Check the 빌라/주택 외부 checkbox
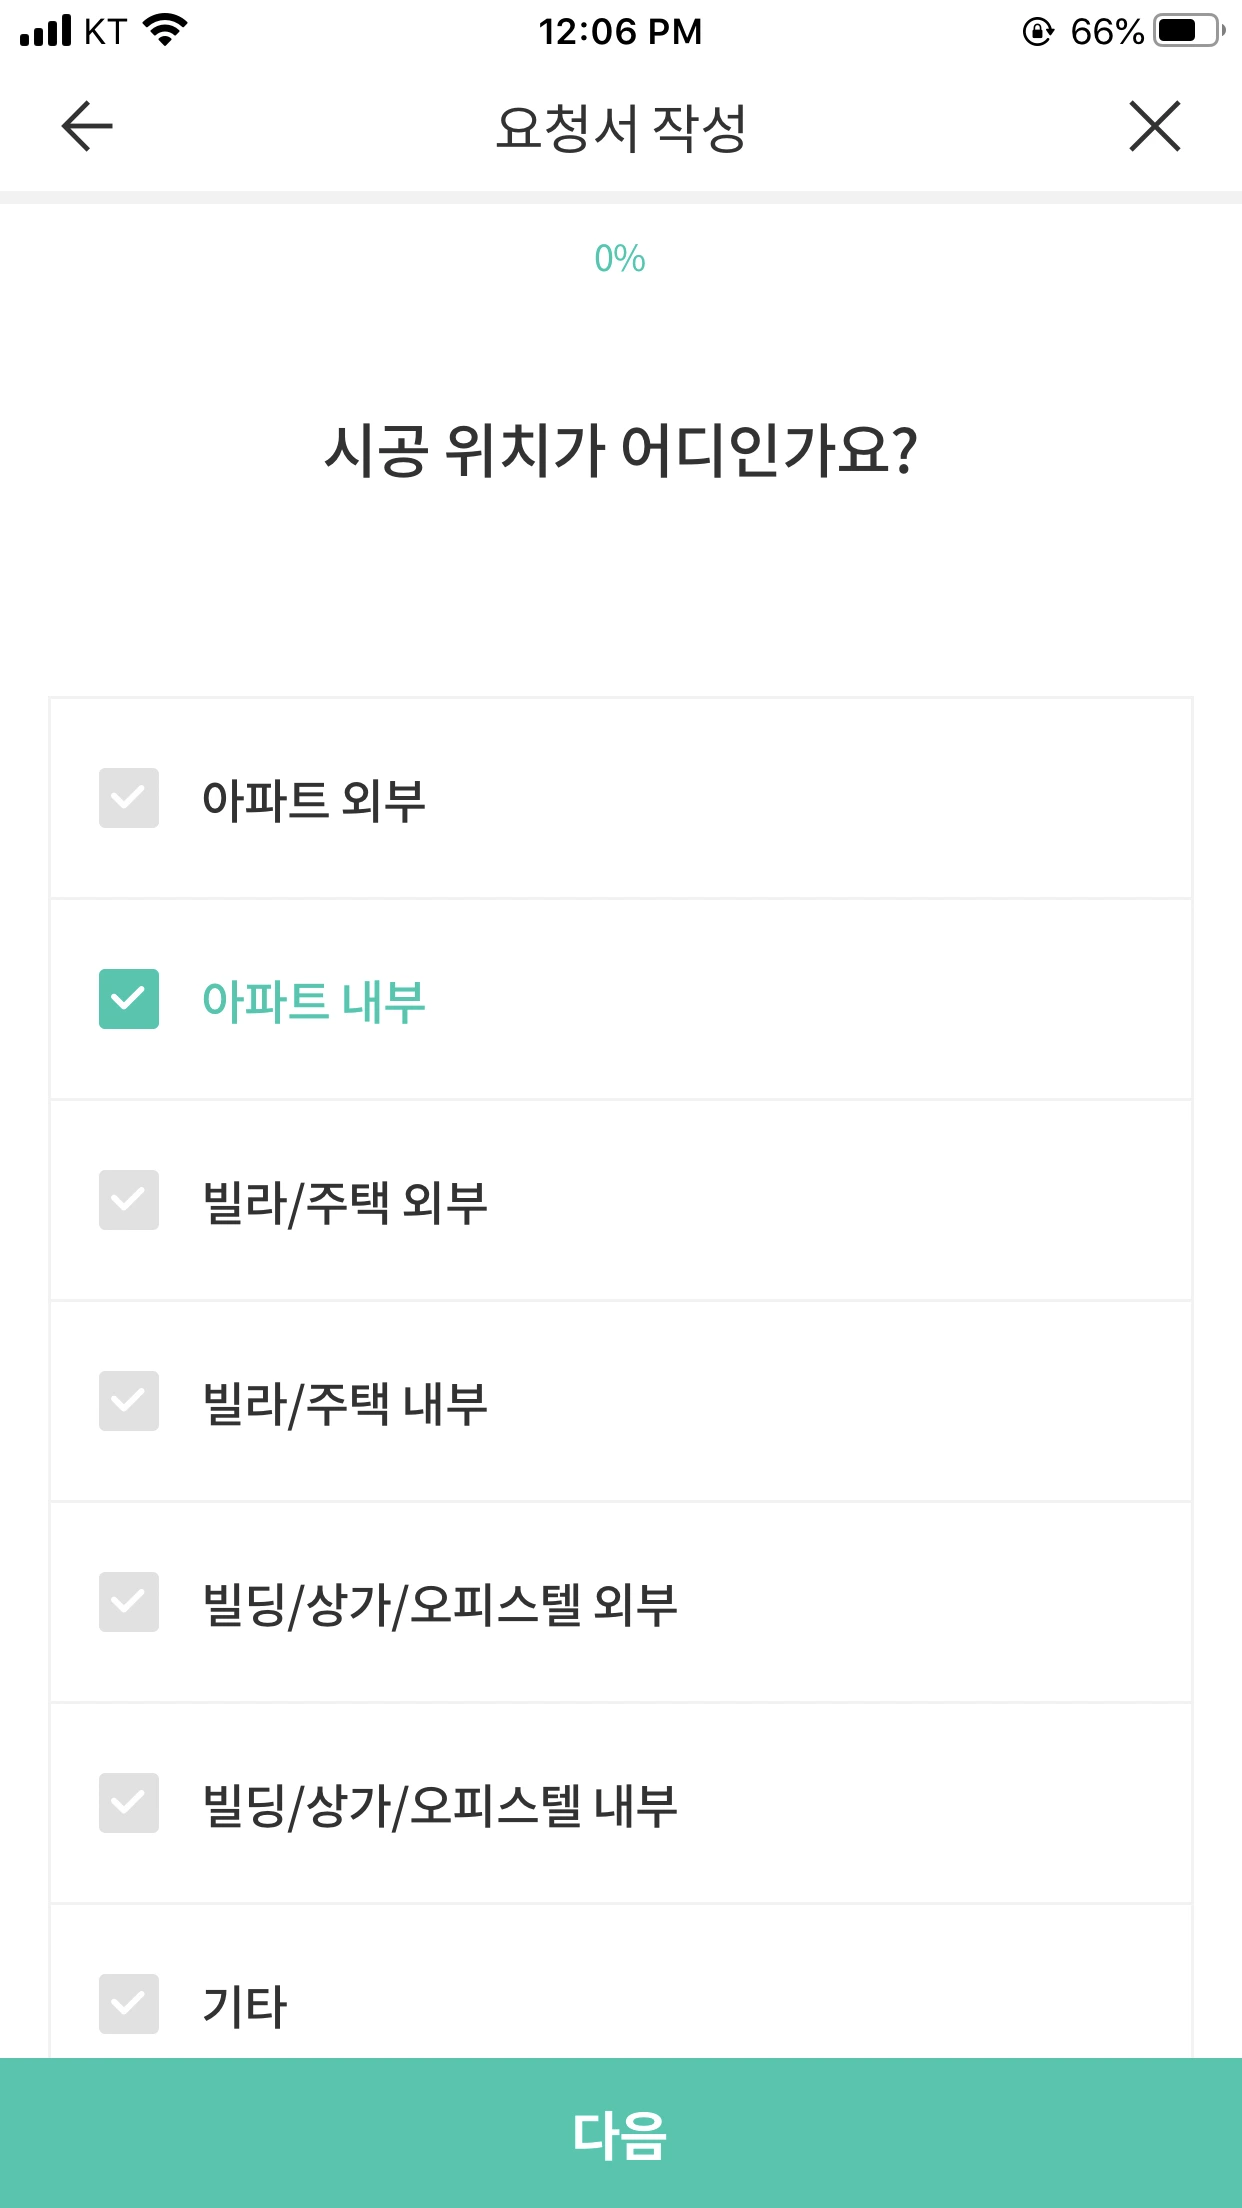The height and width of the screenshot is (2208, 1242). [x=129, y=1200]
